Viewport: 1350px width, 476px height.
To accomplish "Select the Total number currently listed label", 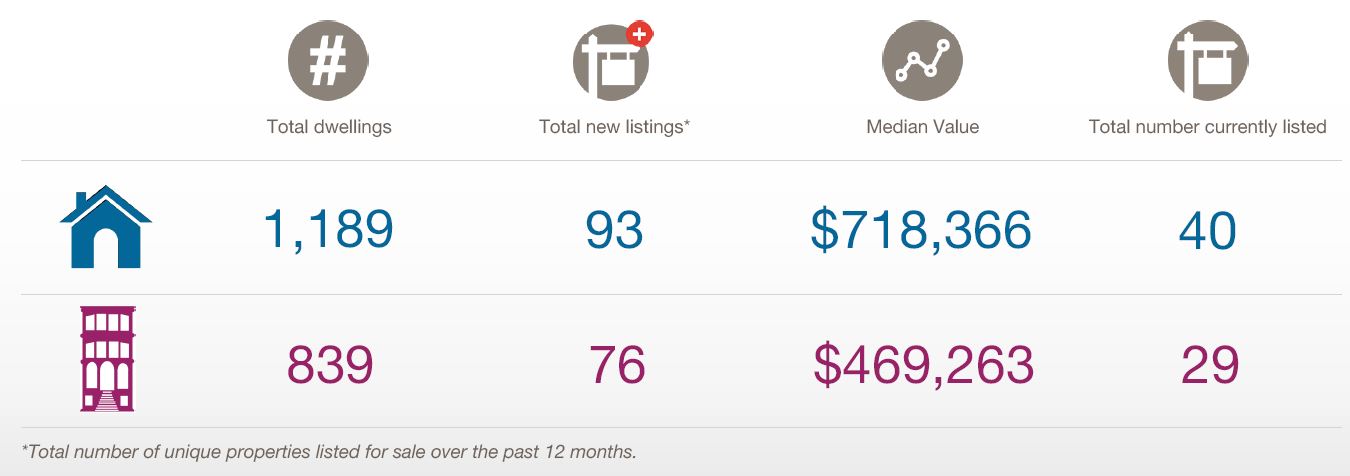I will coord(1207,127).
